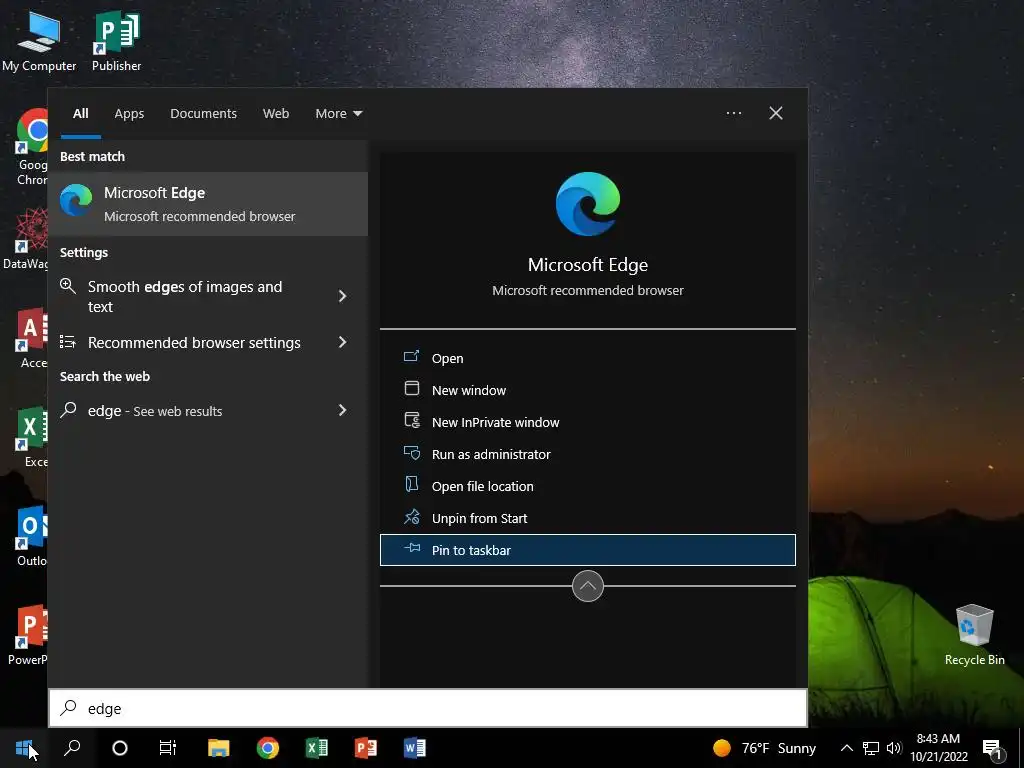
Task: Click the Windows Start button
Action: pyautogui.click(x=24, y=748)
